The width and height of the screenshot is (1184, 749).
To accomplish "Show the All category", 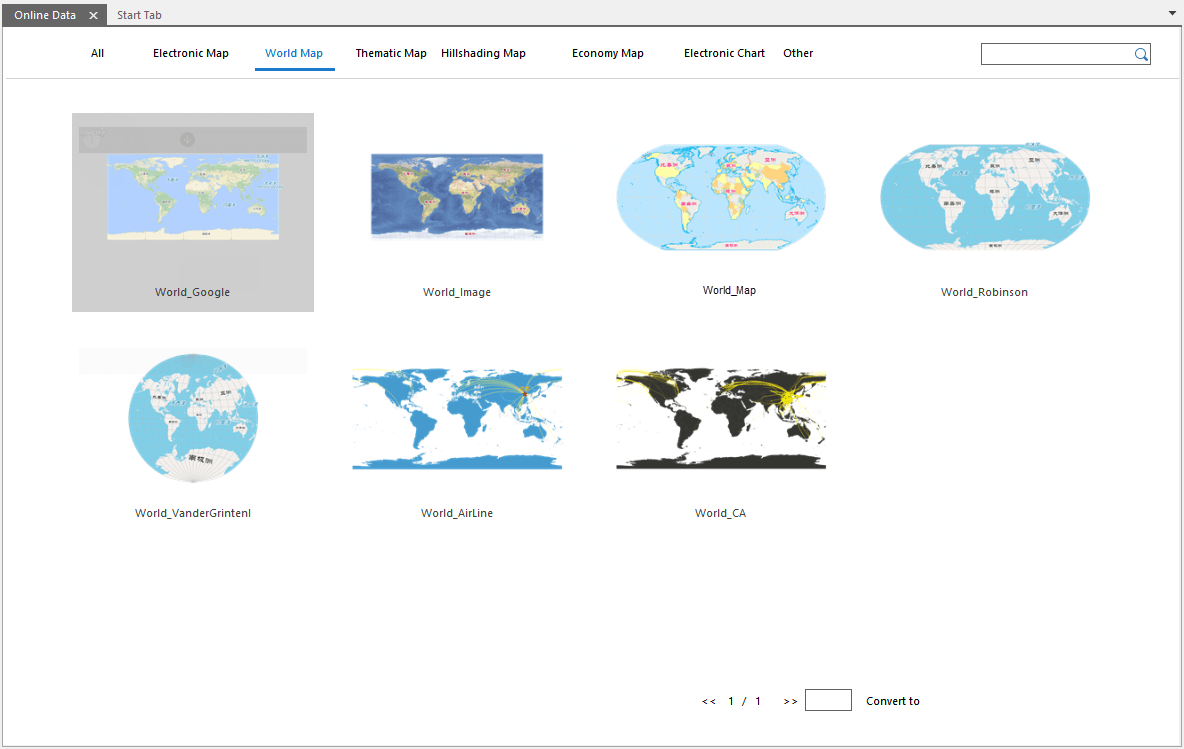I will point(97,54).
